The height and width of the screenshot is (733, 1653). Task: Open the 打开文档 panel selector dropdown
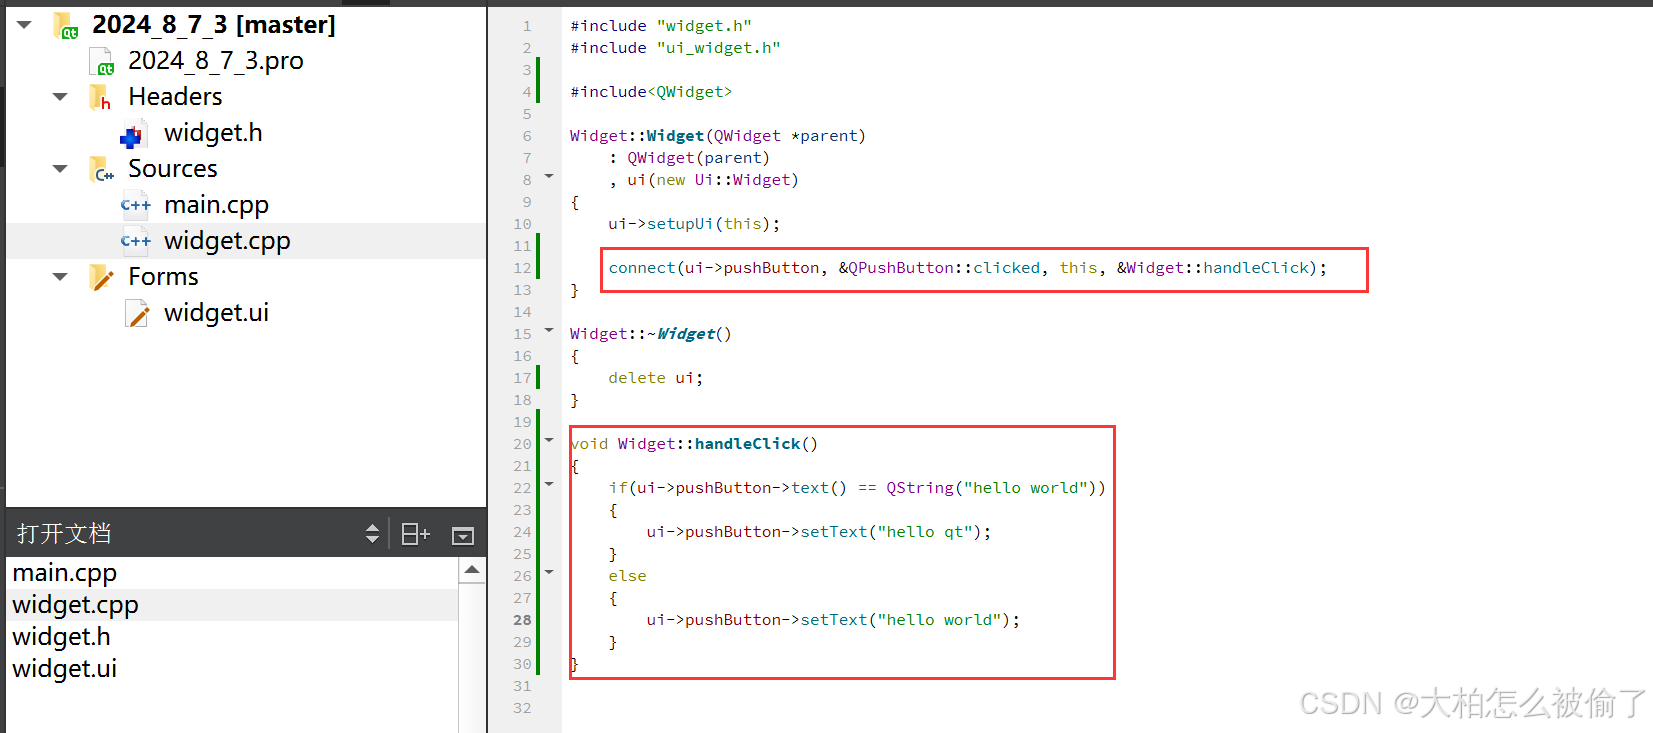372,534
